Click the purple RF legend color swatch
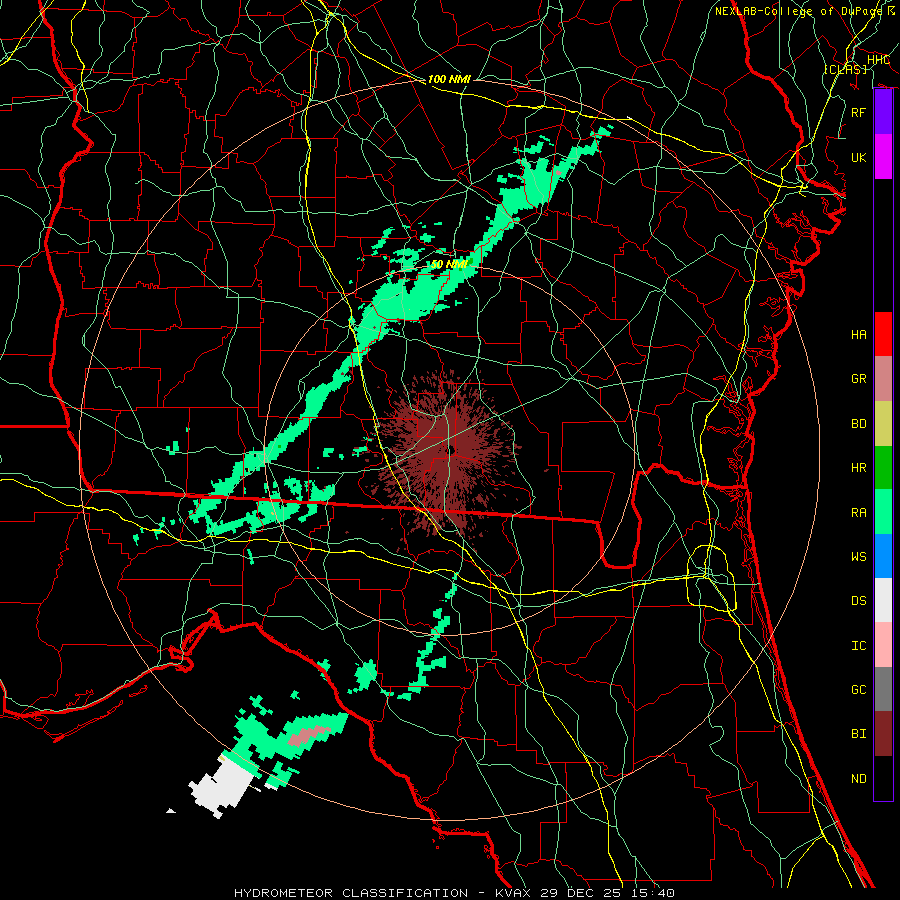Screen dimensions: 900x900 pos(883,112)
